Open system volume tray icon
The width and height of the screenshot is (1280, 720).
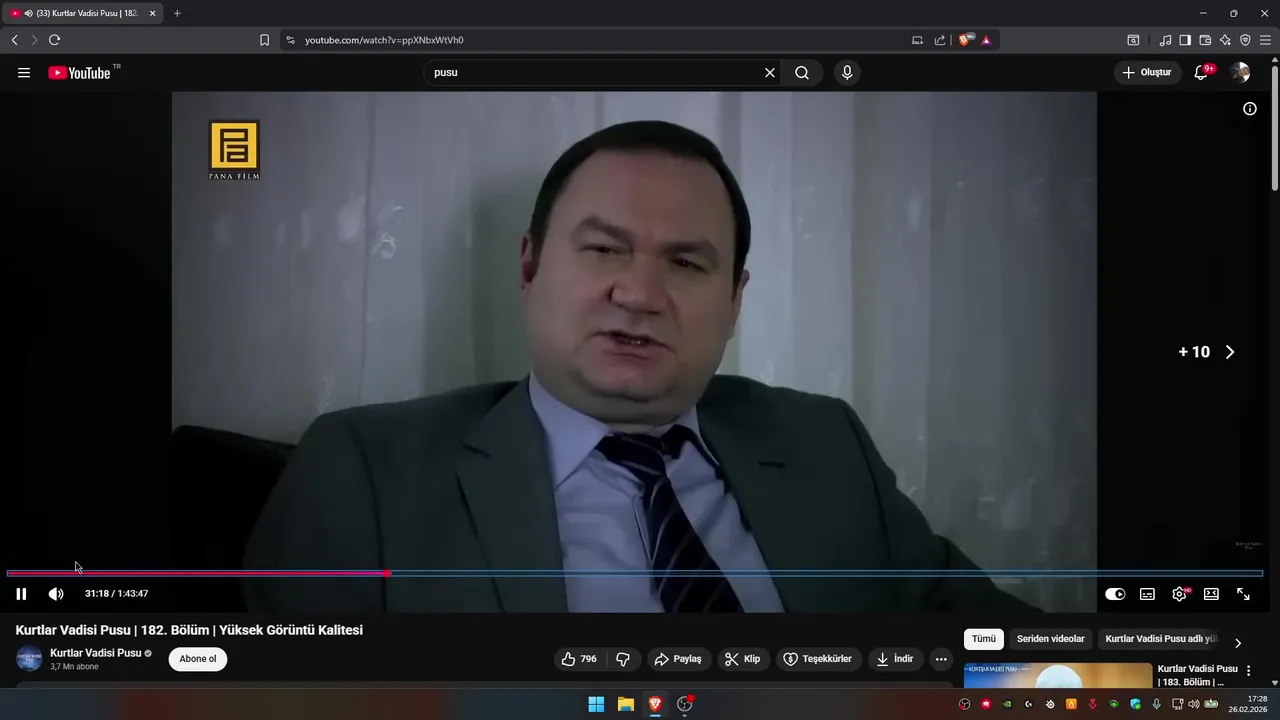tap(1193, 704)
